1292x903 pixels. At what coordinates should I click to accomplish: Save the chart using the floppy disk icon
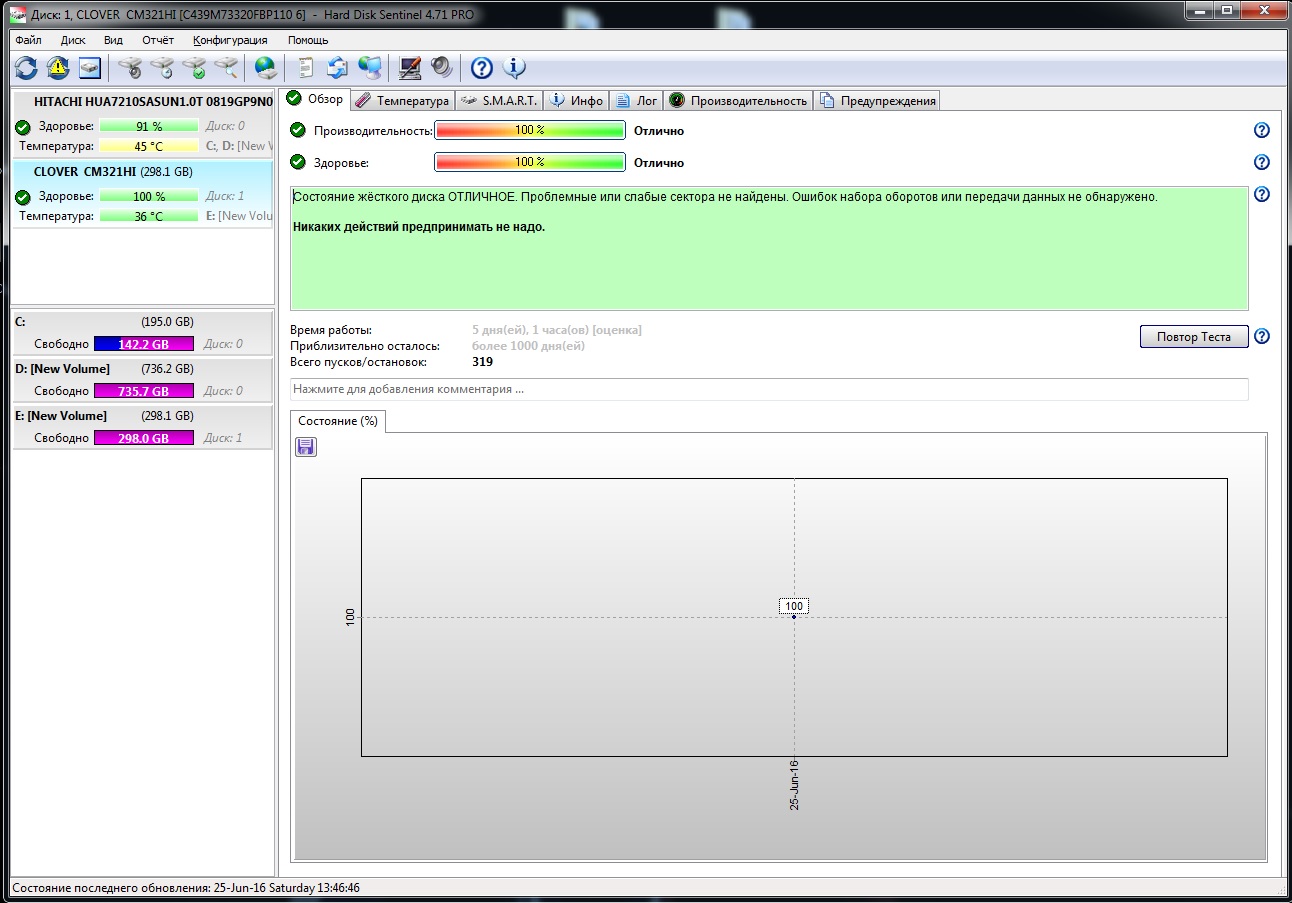tap(306, 447)
